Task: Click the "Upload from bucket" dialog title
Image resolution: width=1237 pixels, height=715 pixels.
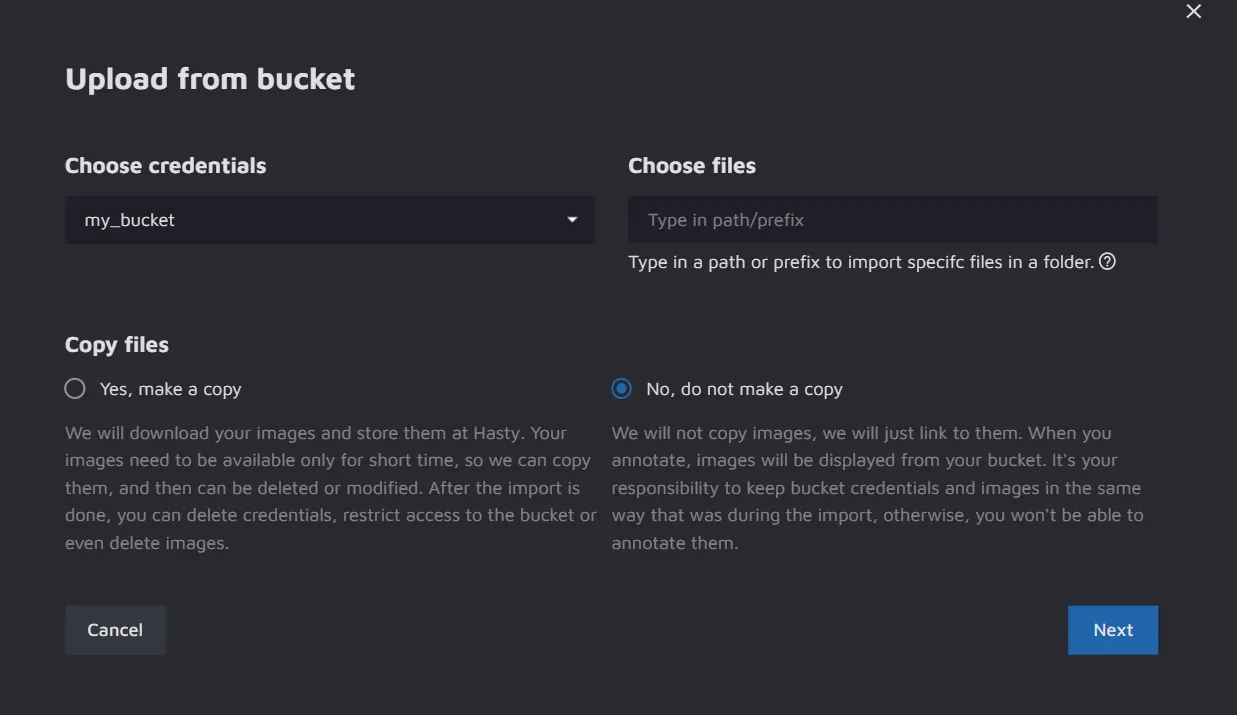Action: click(210, 79)
